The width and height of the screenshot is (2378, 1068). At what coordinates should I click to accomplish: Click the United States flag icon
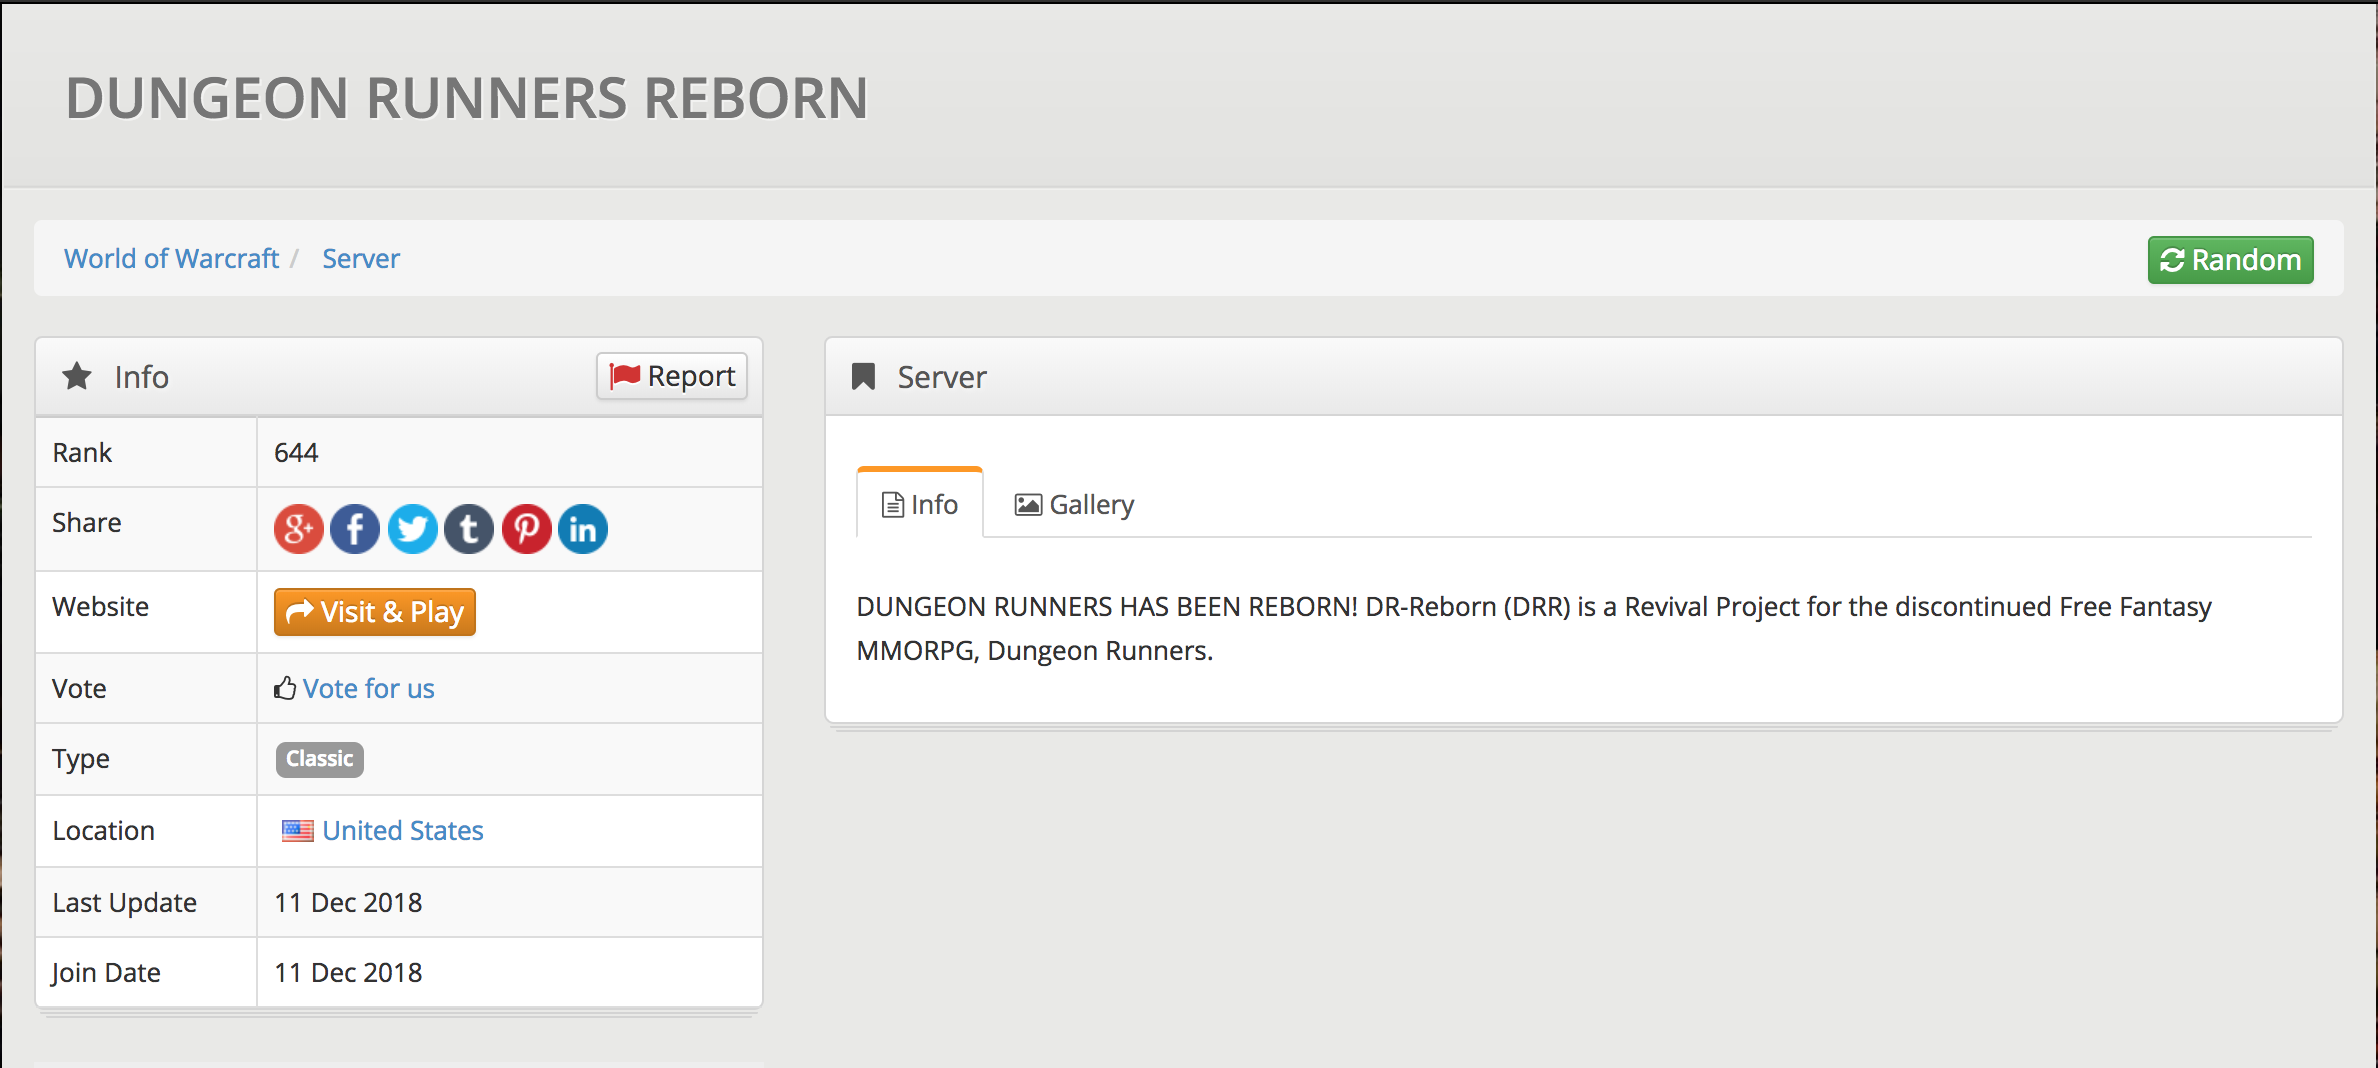coord(297,831)
